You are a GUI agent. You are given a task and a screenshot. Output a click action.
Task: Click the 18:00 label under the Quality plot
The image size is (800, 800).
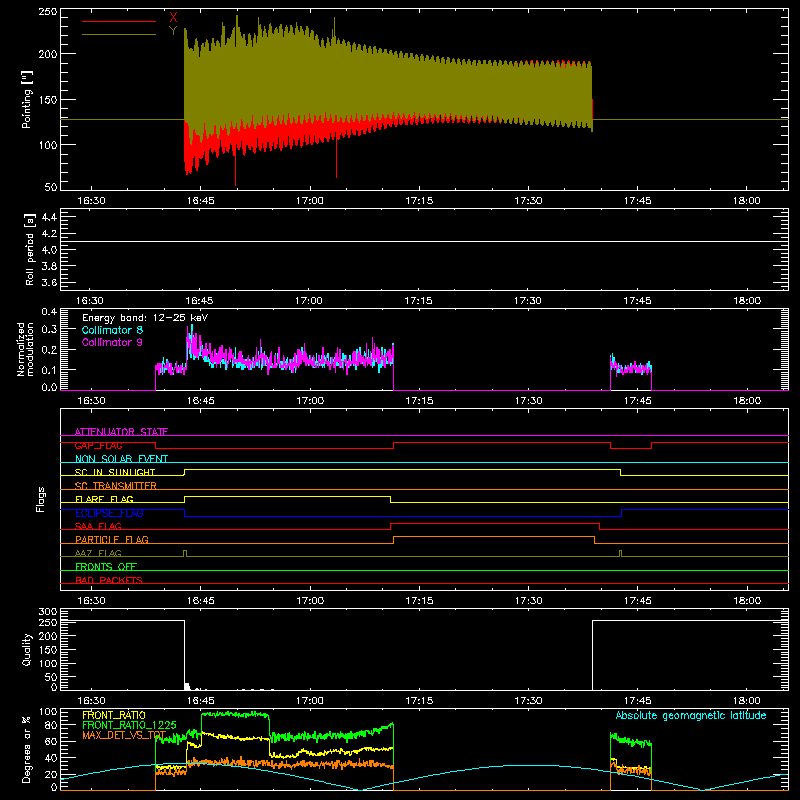747,701
